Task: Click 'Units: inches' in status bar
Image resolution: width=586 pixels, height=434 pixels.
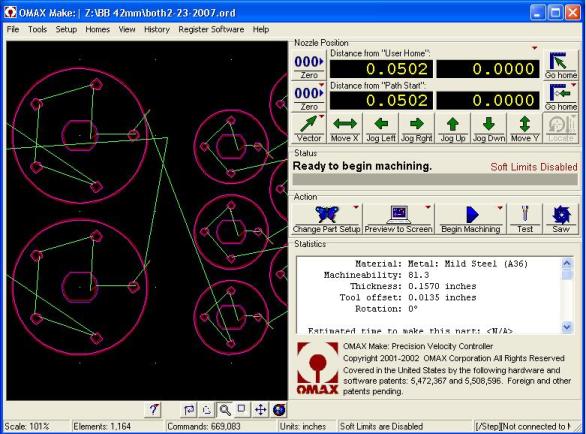Action: [302, 427]
